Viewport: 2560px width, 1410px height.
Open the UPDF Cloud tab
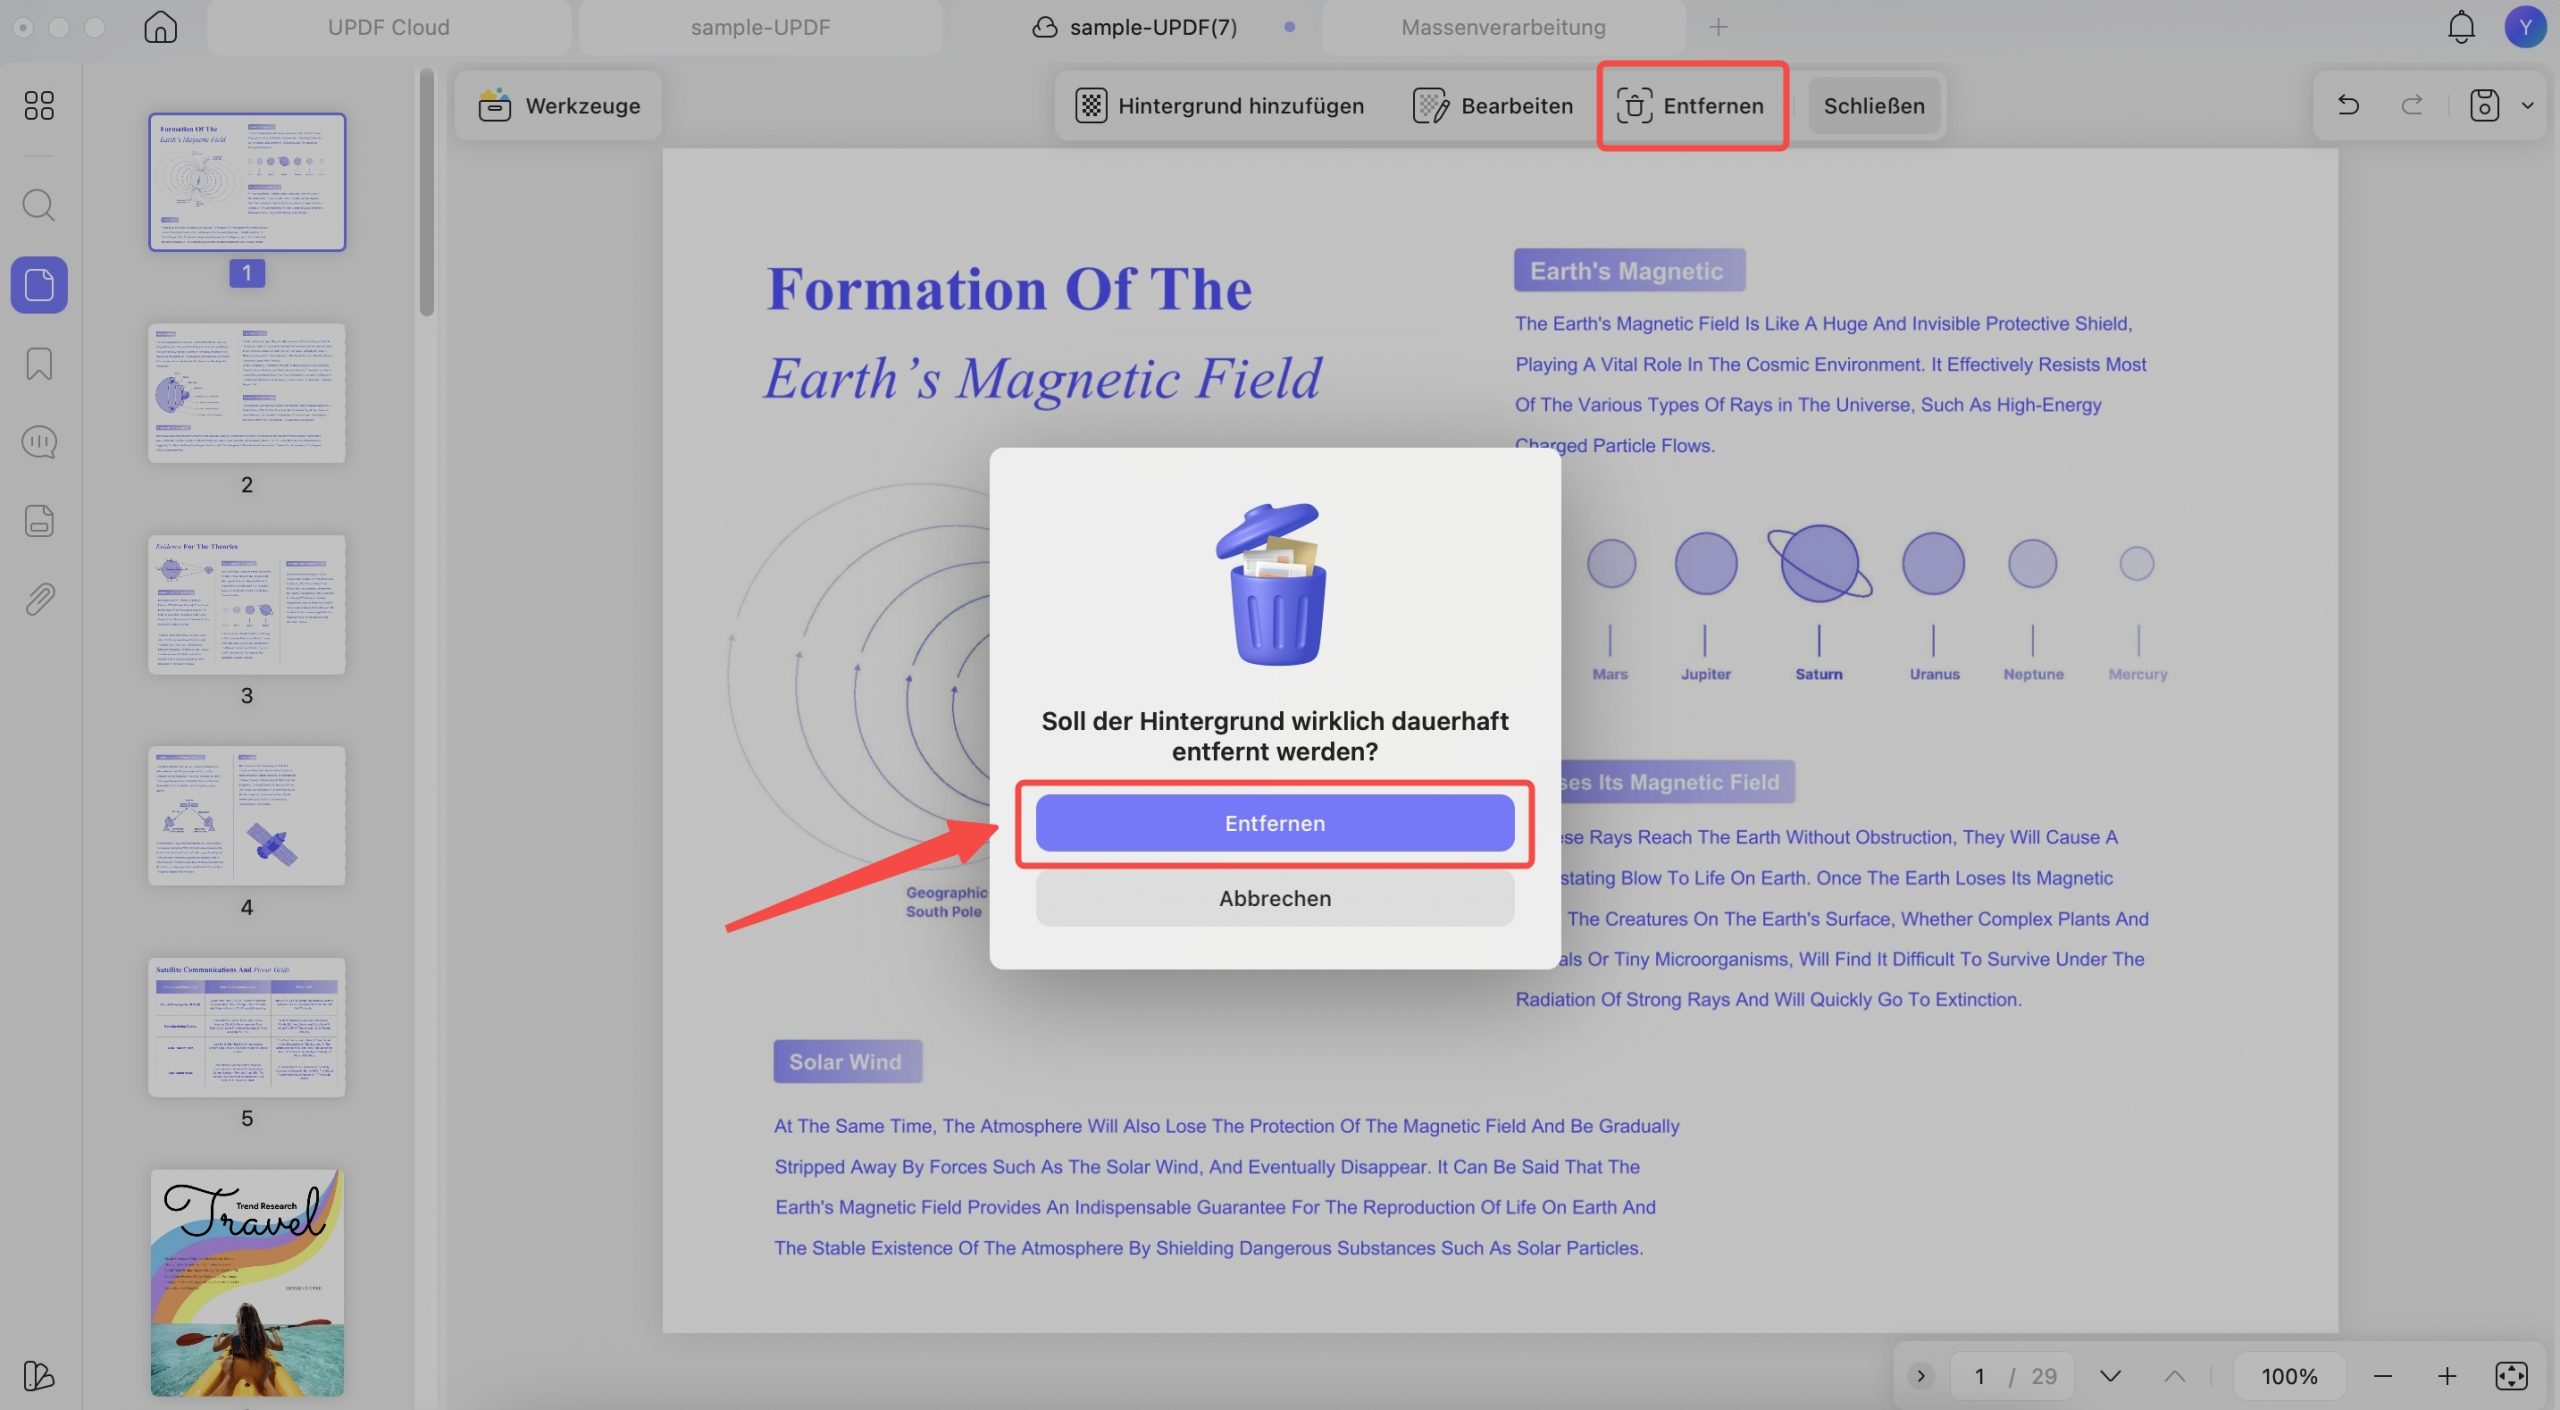point(389,27)
